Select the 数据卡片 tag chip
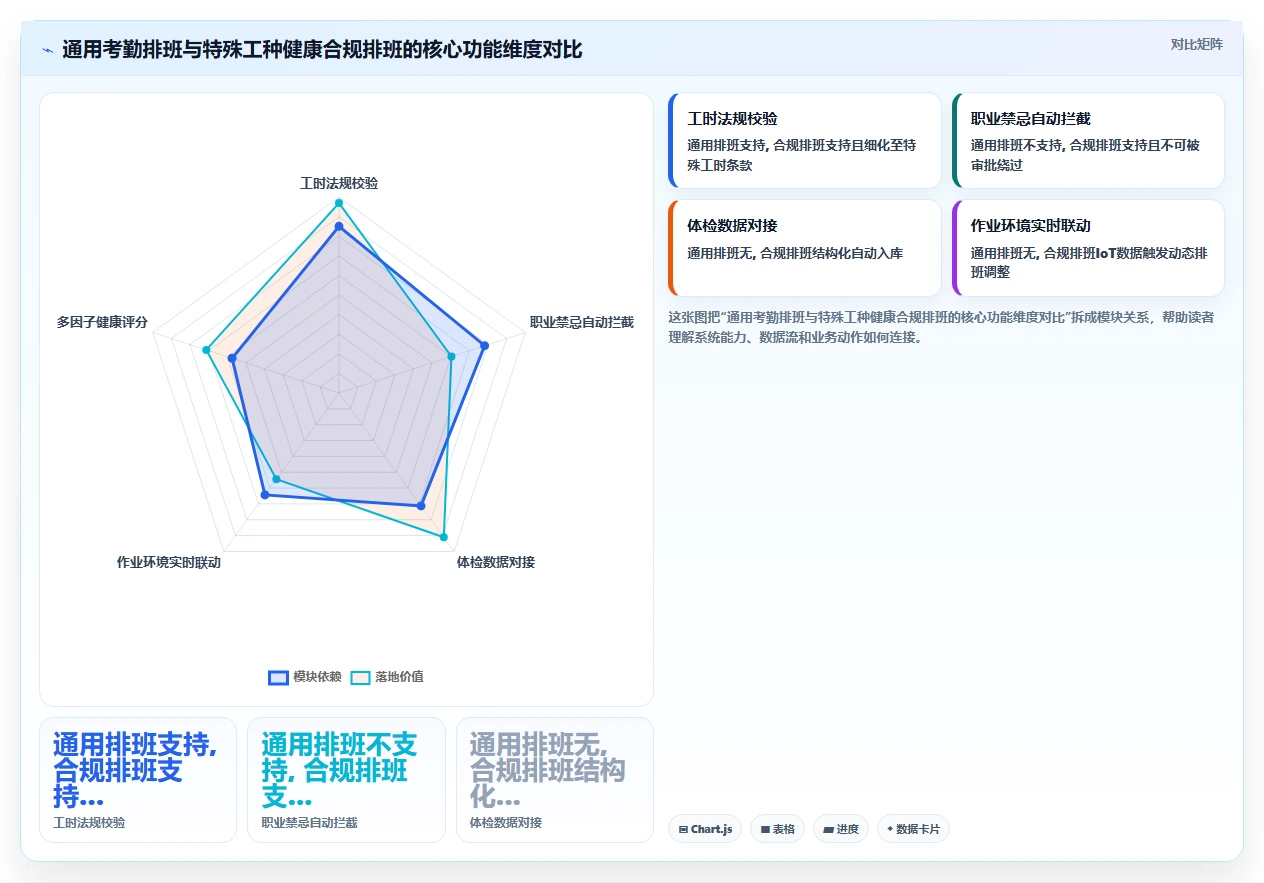 click(x=913, y=829)
